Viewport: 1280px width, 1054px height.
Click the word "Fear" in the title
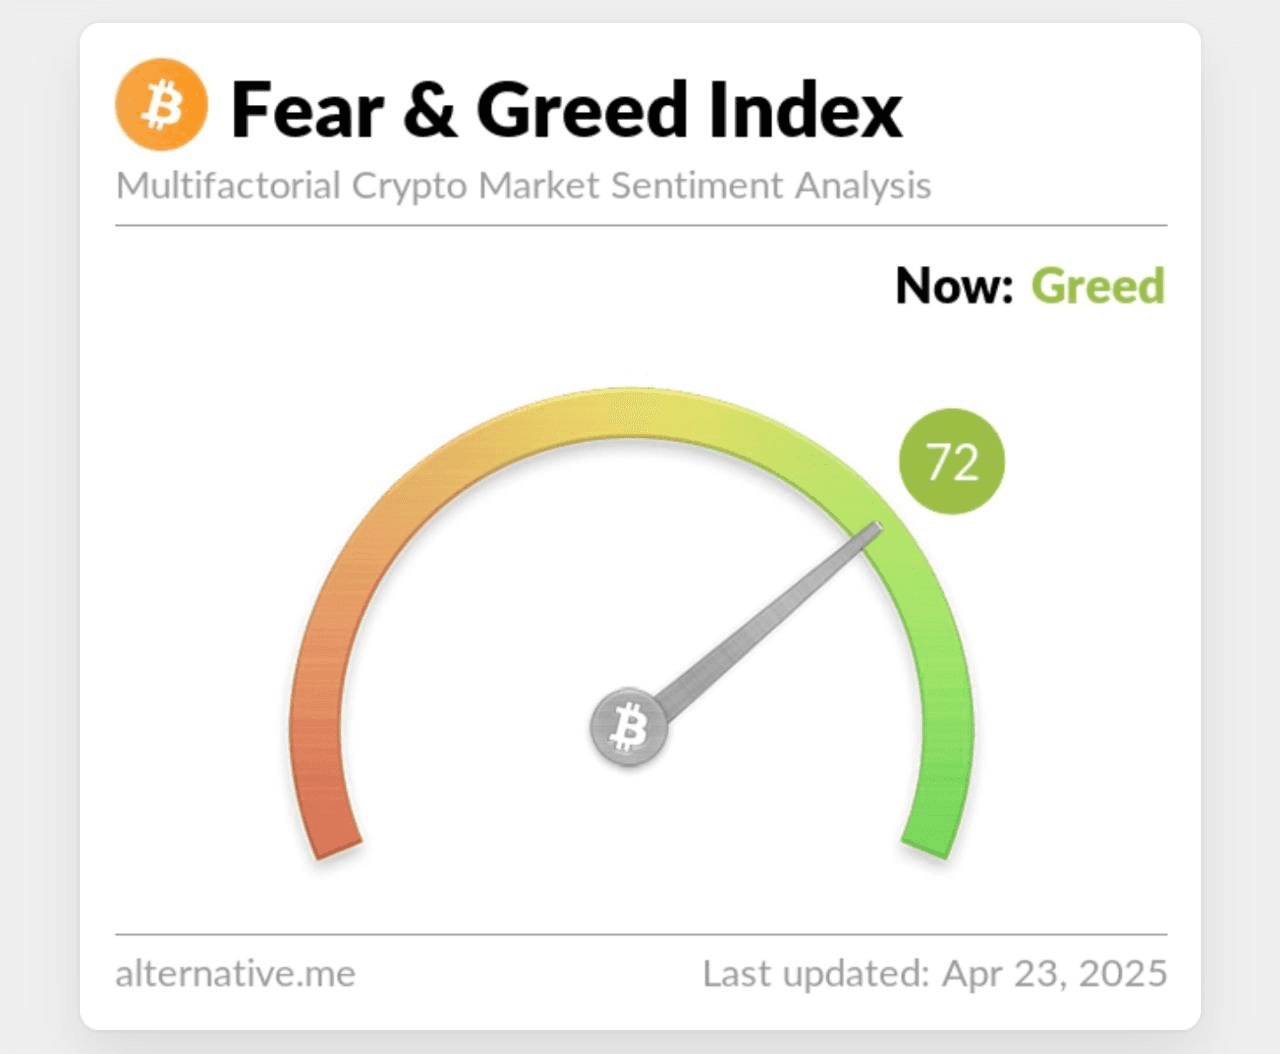tap(307, 109)
